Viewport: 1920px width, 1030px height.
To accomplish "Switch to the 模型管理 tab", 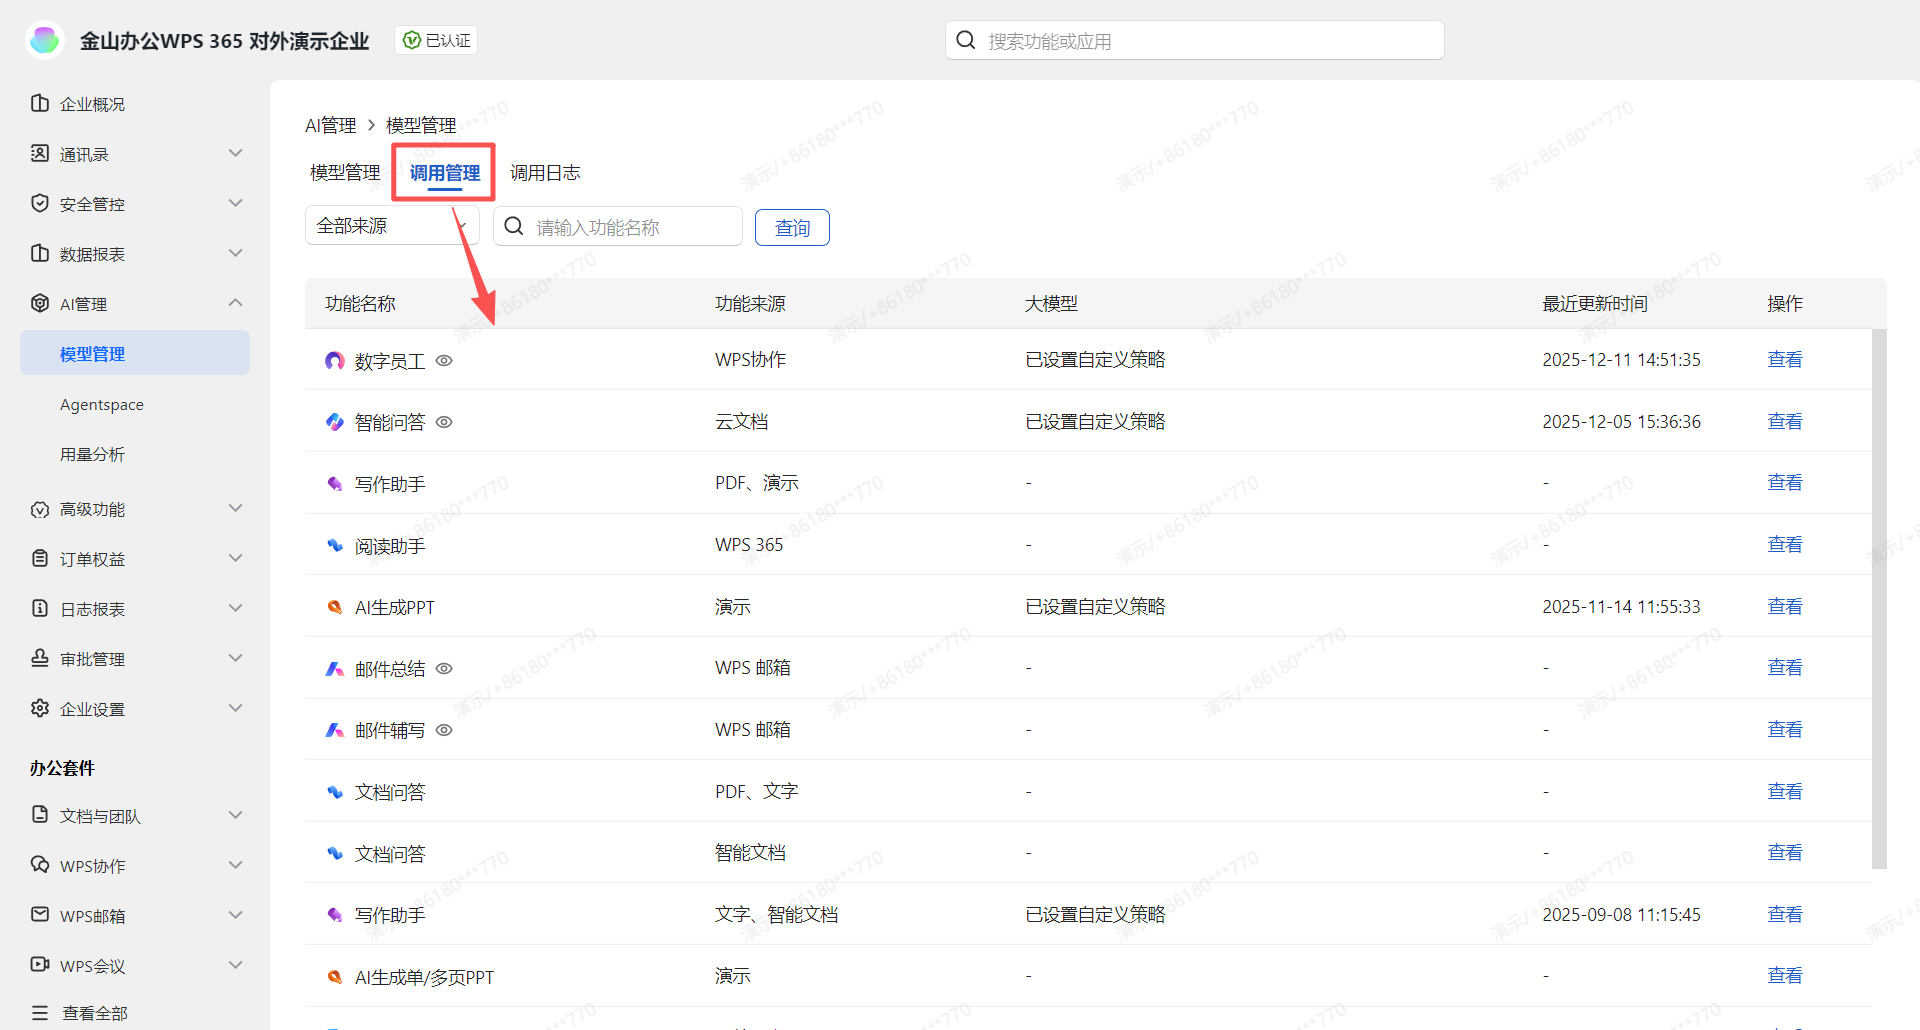I will click(345, 172).
